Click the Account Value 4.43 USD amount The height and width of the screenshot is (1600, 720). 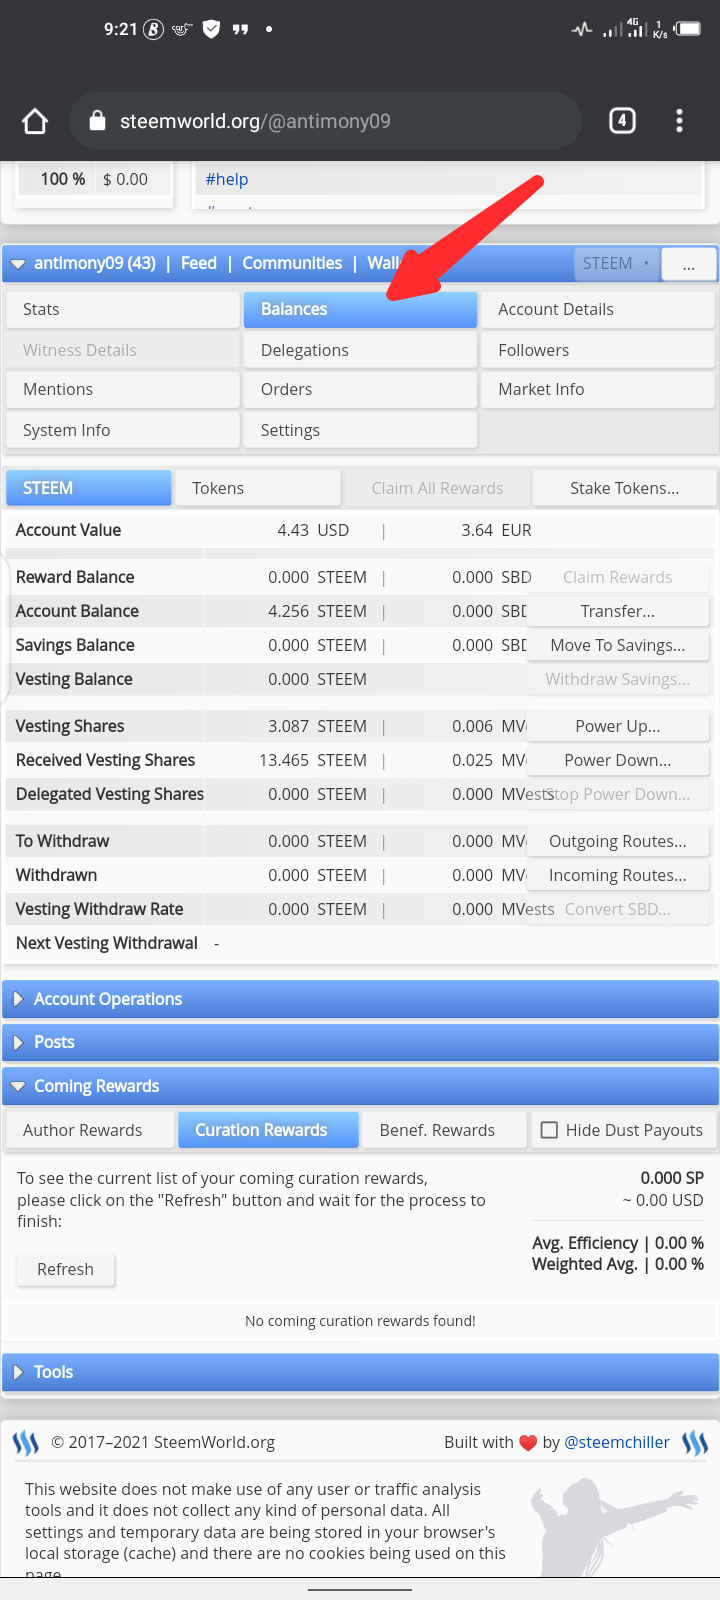point(313,530)
